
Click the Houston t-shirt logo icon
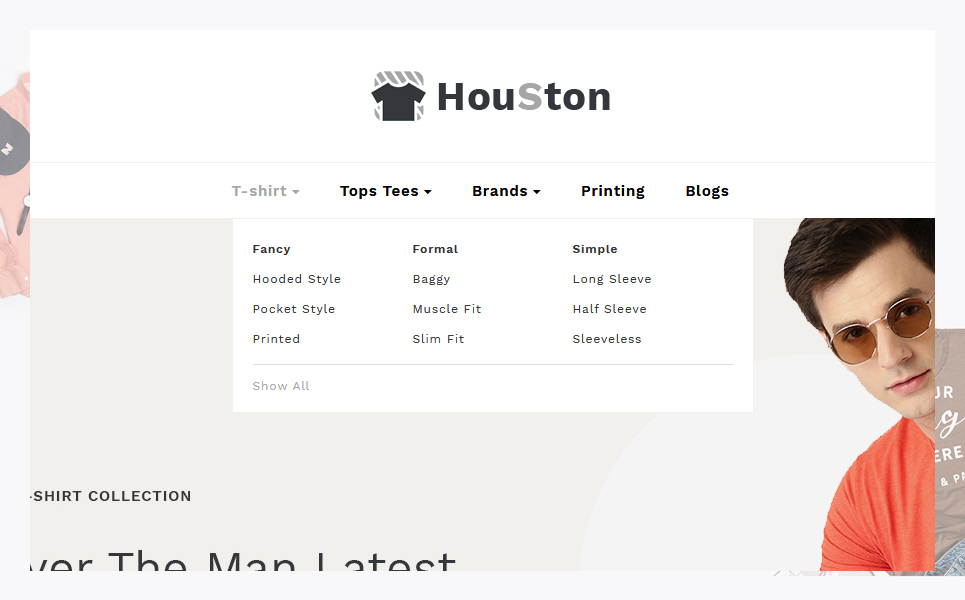coord(398,96)
